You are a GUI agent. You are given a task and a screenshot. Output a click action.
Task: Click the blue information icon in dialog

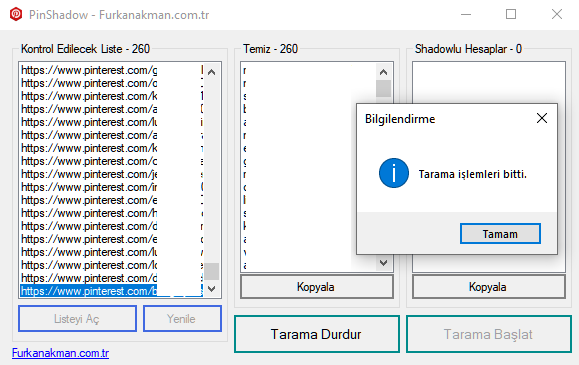pyautogui.click(x=394, y=173)
